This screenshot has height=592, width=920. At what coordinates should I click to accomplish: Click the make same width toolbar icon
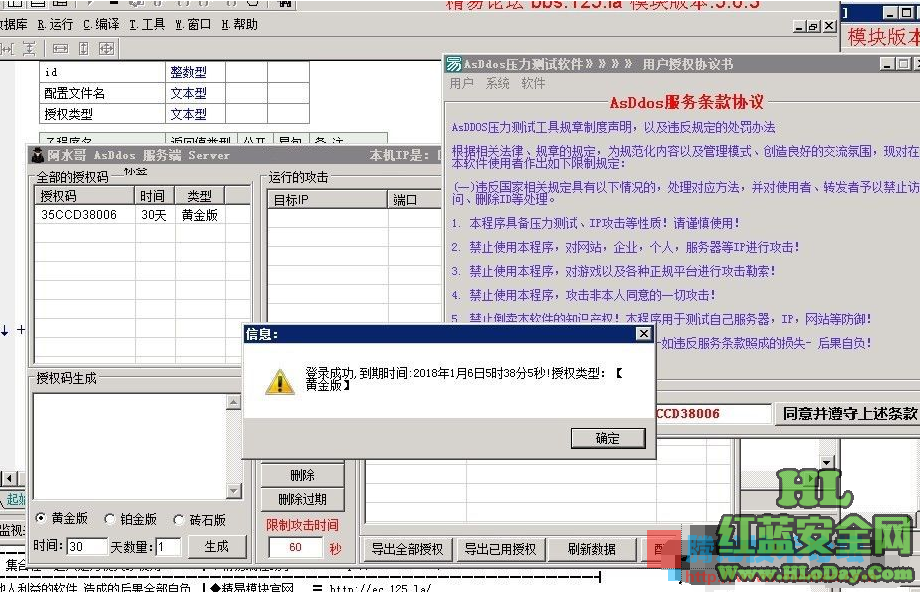(60, 49)
